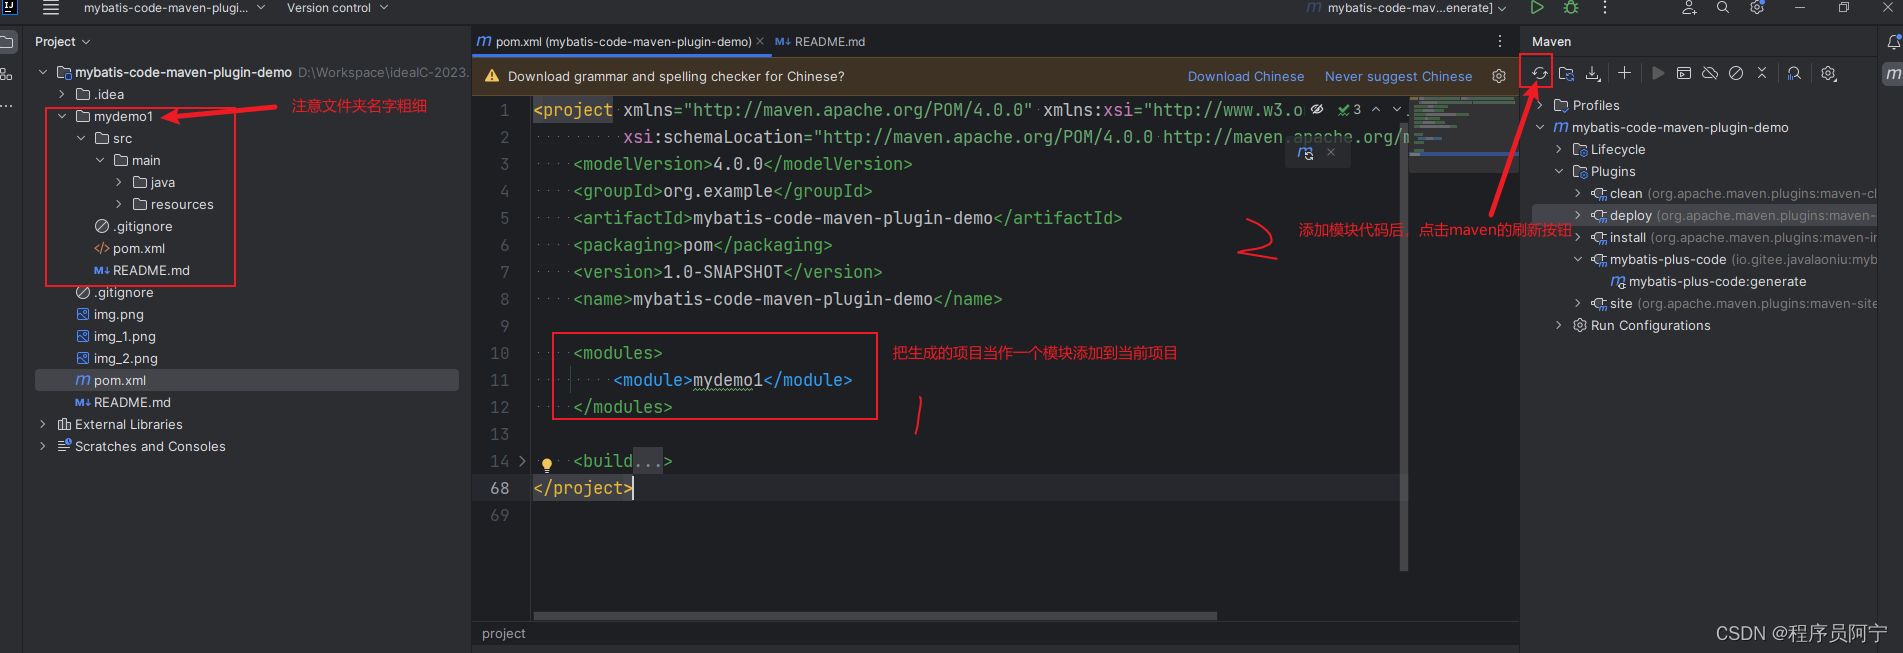This screenshot has width=1903, height=653.
Task: Go to next highlighted problem
Action: coord(1397,109)
